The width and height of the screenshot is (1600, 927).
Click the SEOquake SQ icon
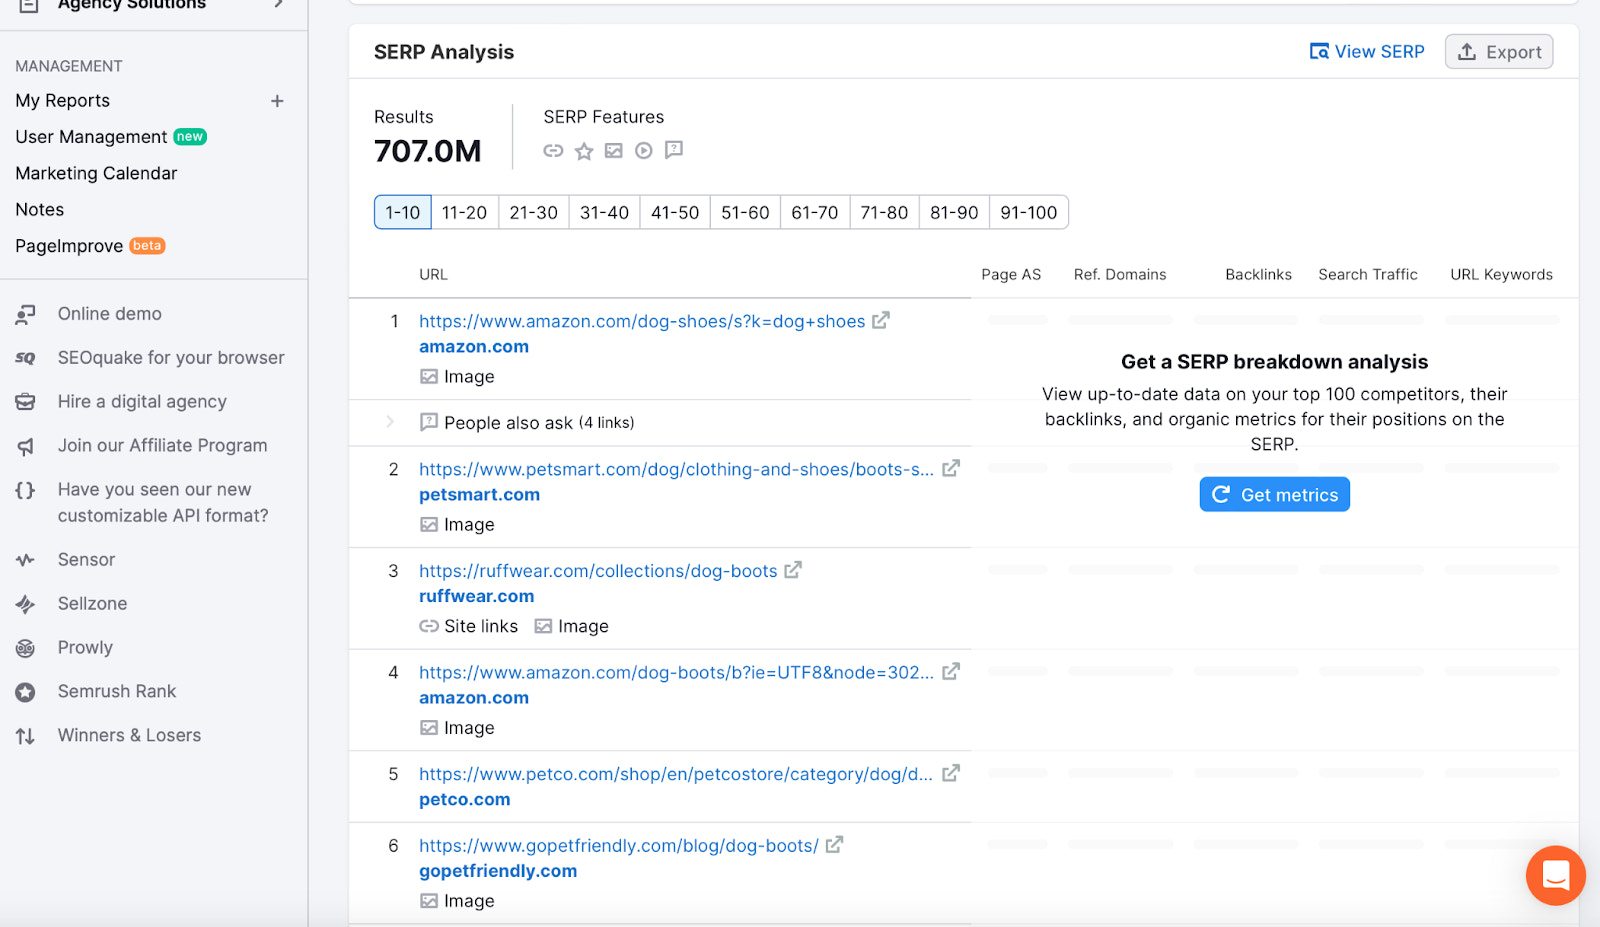click(26, 358)
